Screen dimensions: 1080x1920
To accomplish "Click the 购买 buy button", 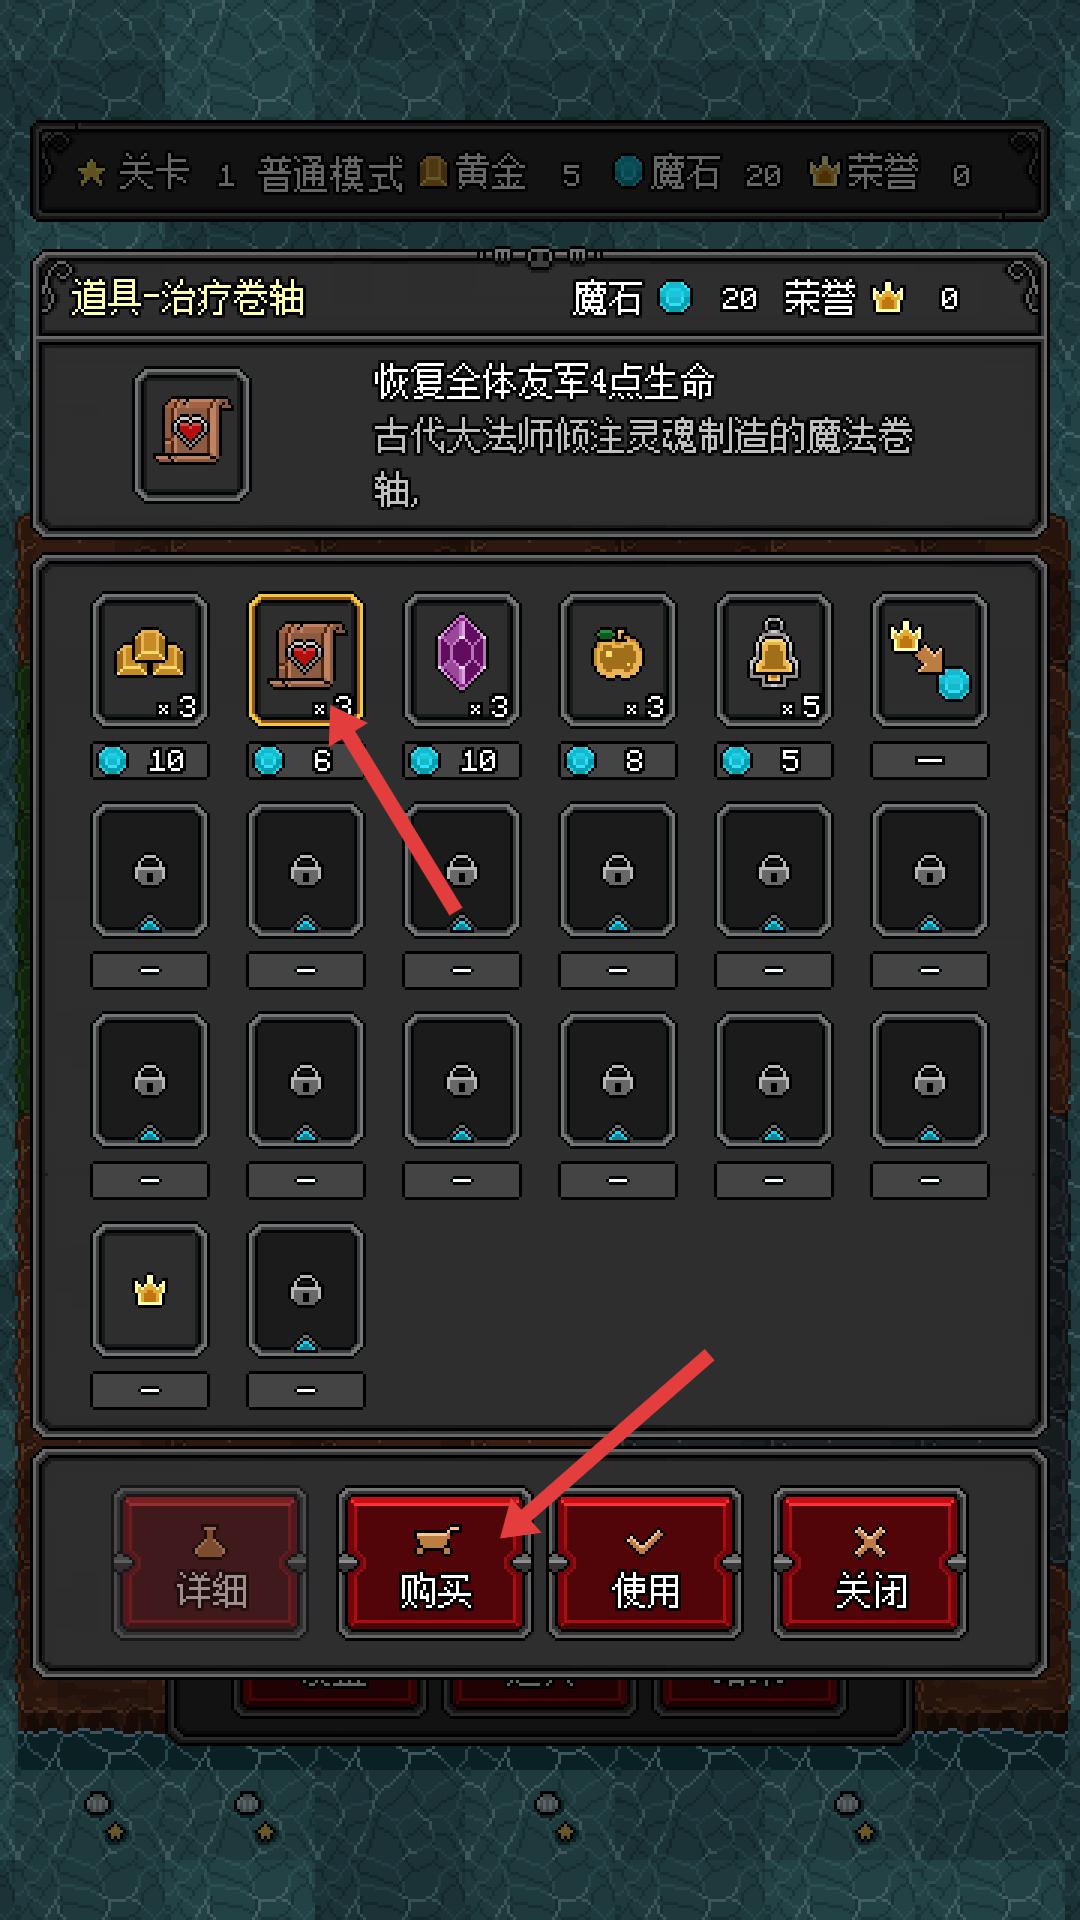I will [x=435, y=1563].
